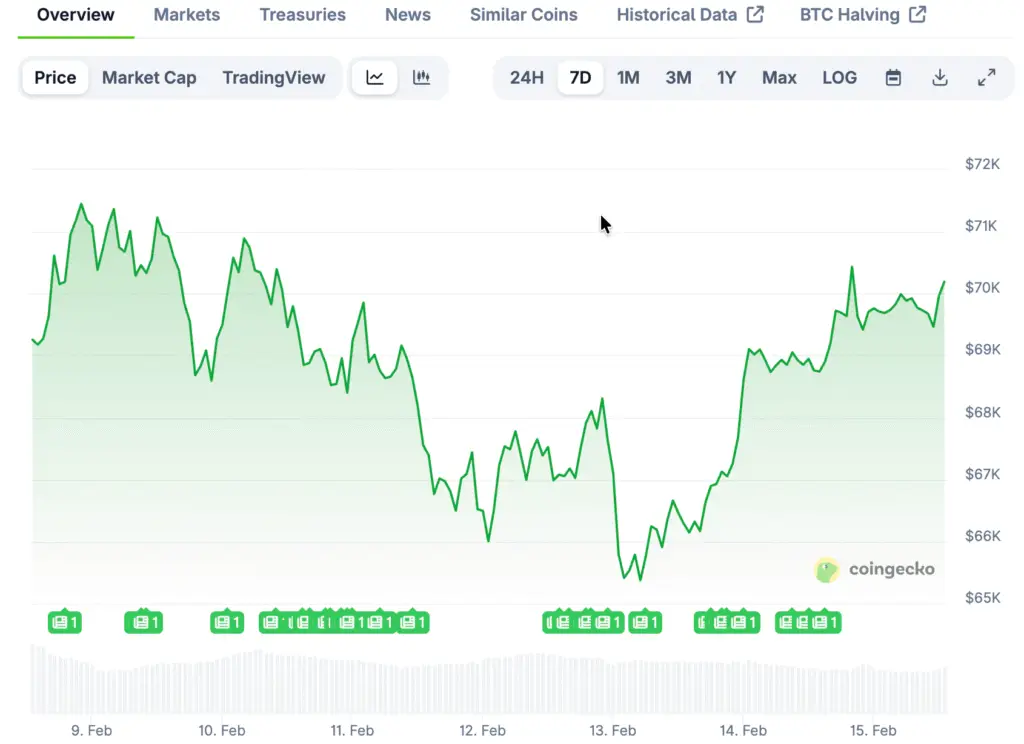Switch to candlestick chart icon
The height and width of the screenshot is (744, 1024).
point(421,78)
